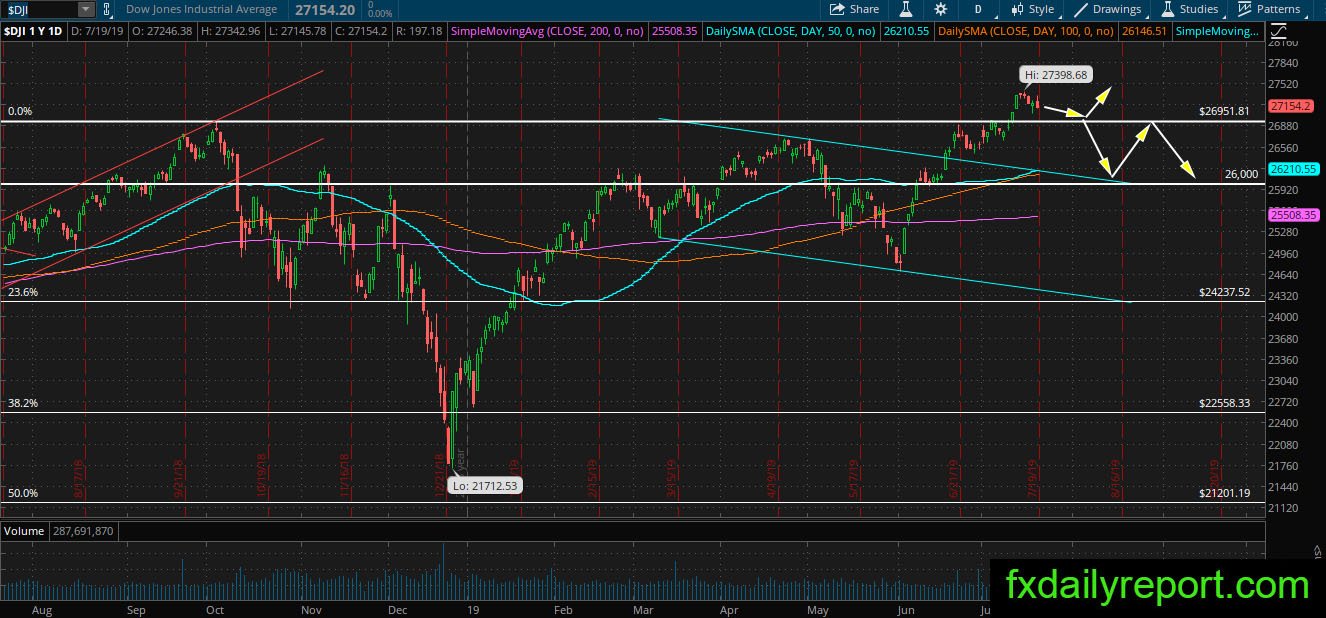Click the expand arrows icon near volume pane
Screen dimensions: 1326x618
pos(1316,554)
